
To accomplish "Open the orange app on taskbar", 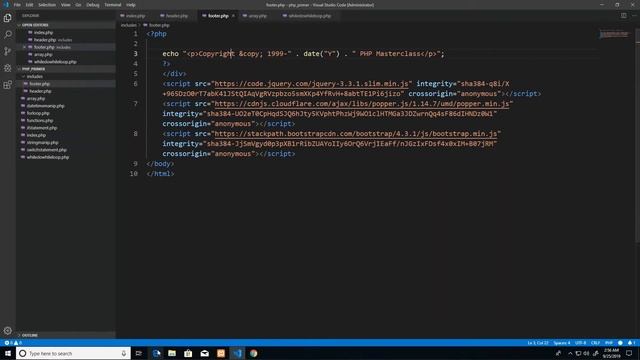I will 221,353.
